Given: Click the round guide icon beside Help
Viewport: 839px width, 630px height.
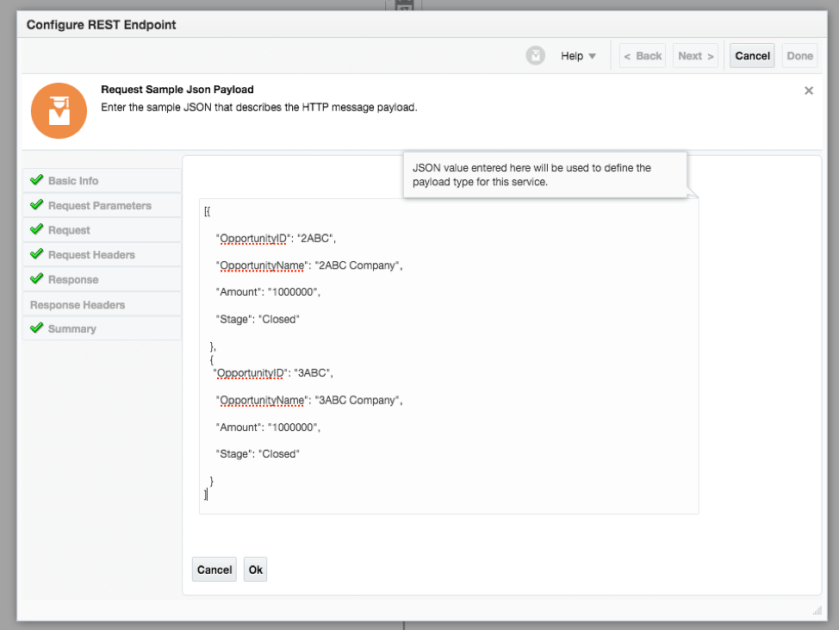Looking at the screenshot, I should pyautogui.click(x=536, y=56).
